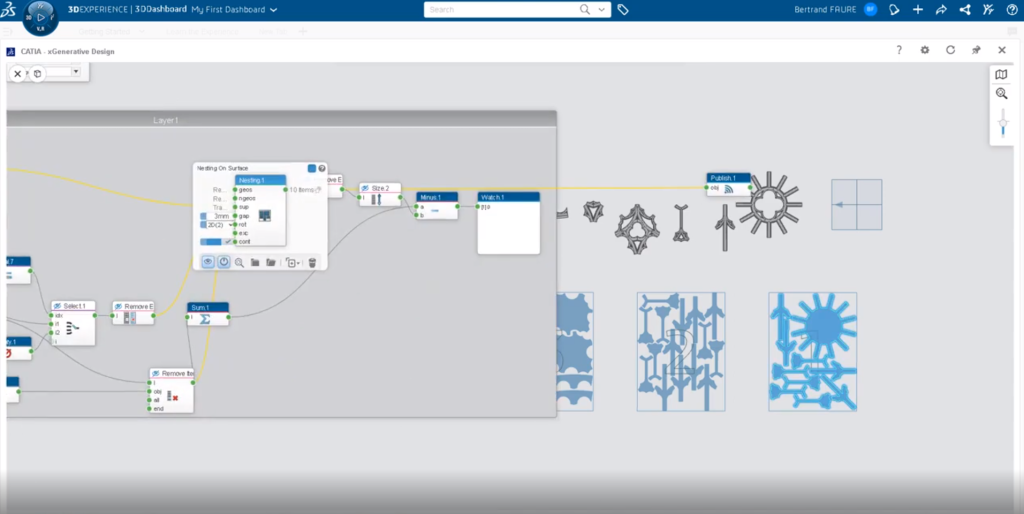The image size is (1024, 514).
Task: Open the graph minimap icon
Action: pyautogui.click(x=1001, y=74)
